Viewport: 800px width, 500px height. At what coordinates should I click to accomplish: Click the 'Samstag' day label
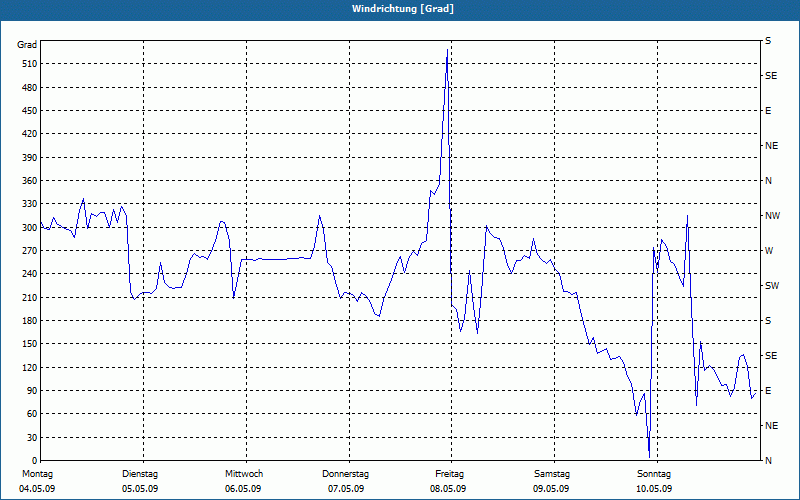pyautogui.click(x=552, y=474)
